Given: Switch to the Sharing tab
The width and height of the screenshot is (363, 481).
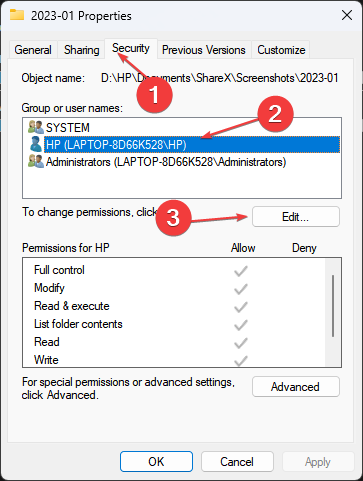Looking at the screenshot, I should coord(82,50).
